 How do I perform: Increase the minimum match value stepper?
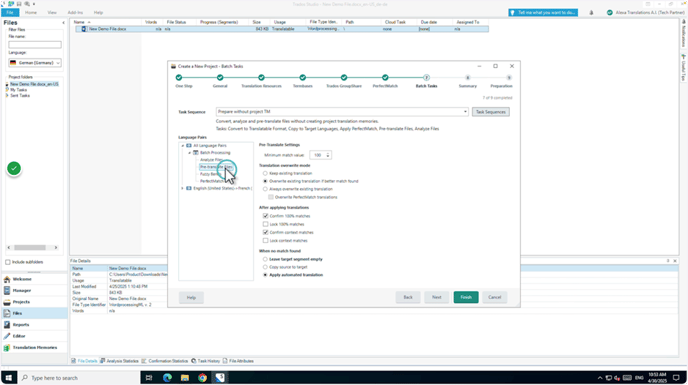[x=328, y=154]
